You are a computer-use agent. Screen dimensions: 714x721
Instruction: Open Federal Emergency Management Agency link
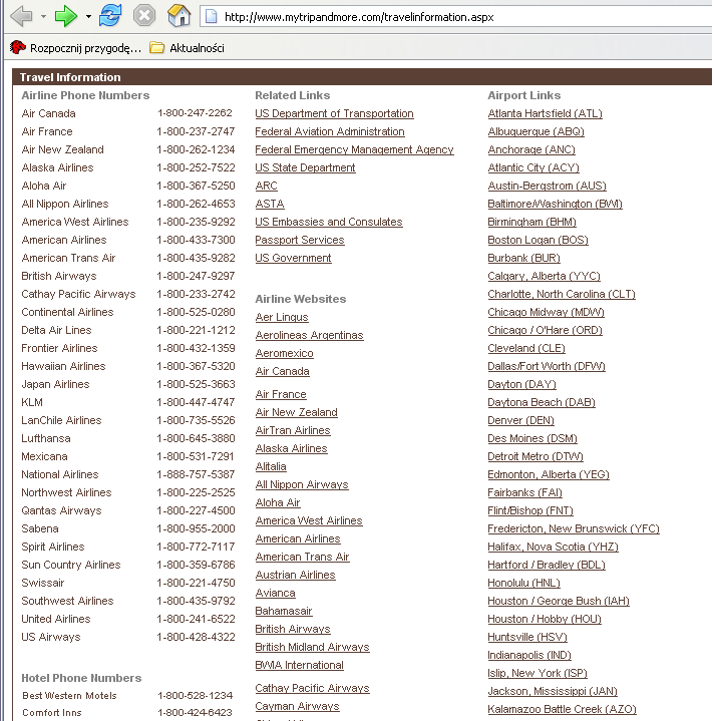(354, 150)
